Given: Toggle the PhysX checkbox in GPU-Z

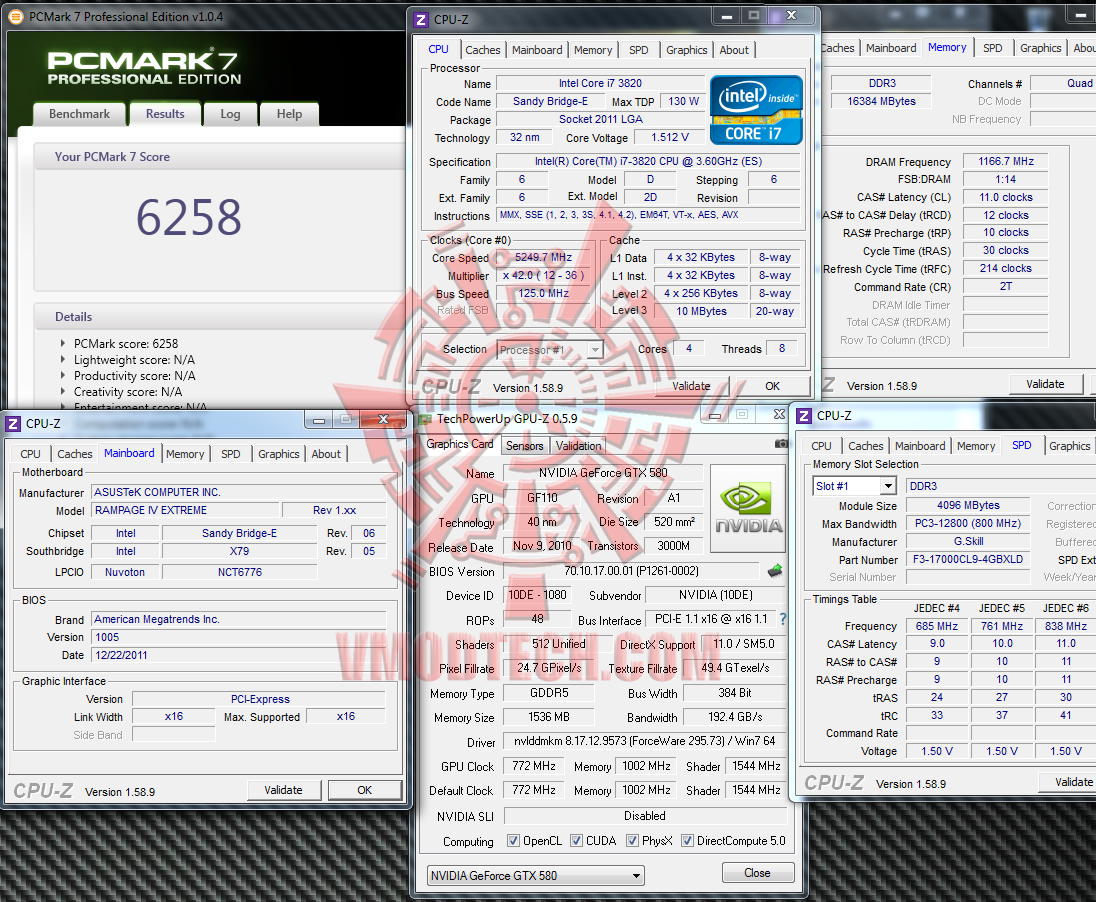Looking at the screenshot, I should point(632,840).
